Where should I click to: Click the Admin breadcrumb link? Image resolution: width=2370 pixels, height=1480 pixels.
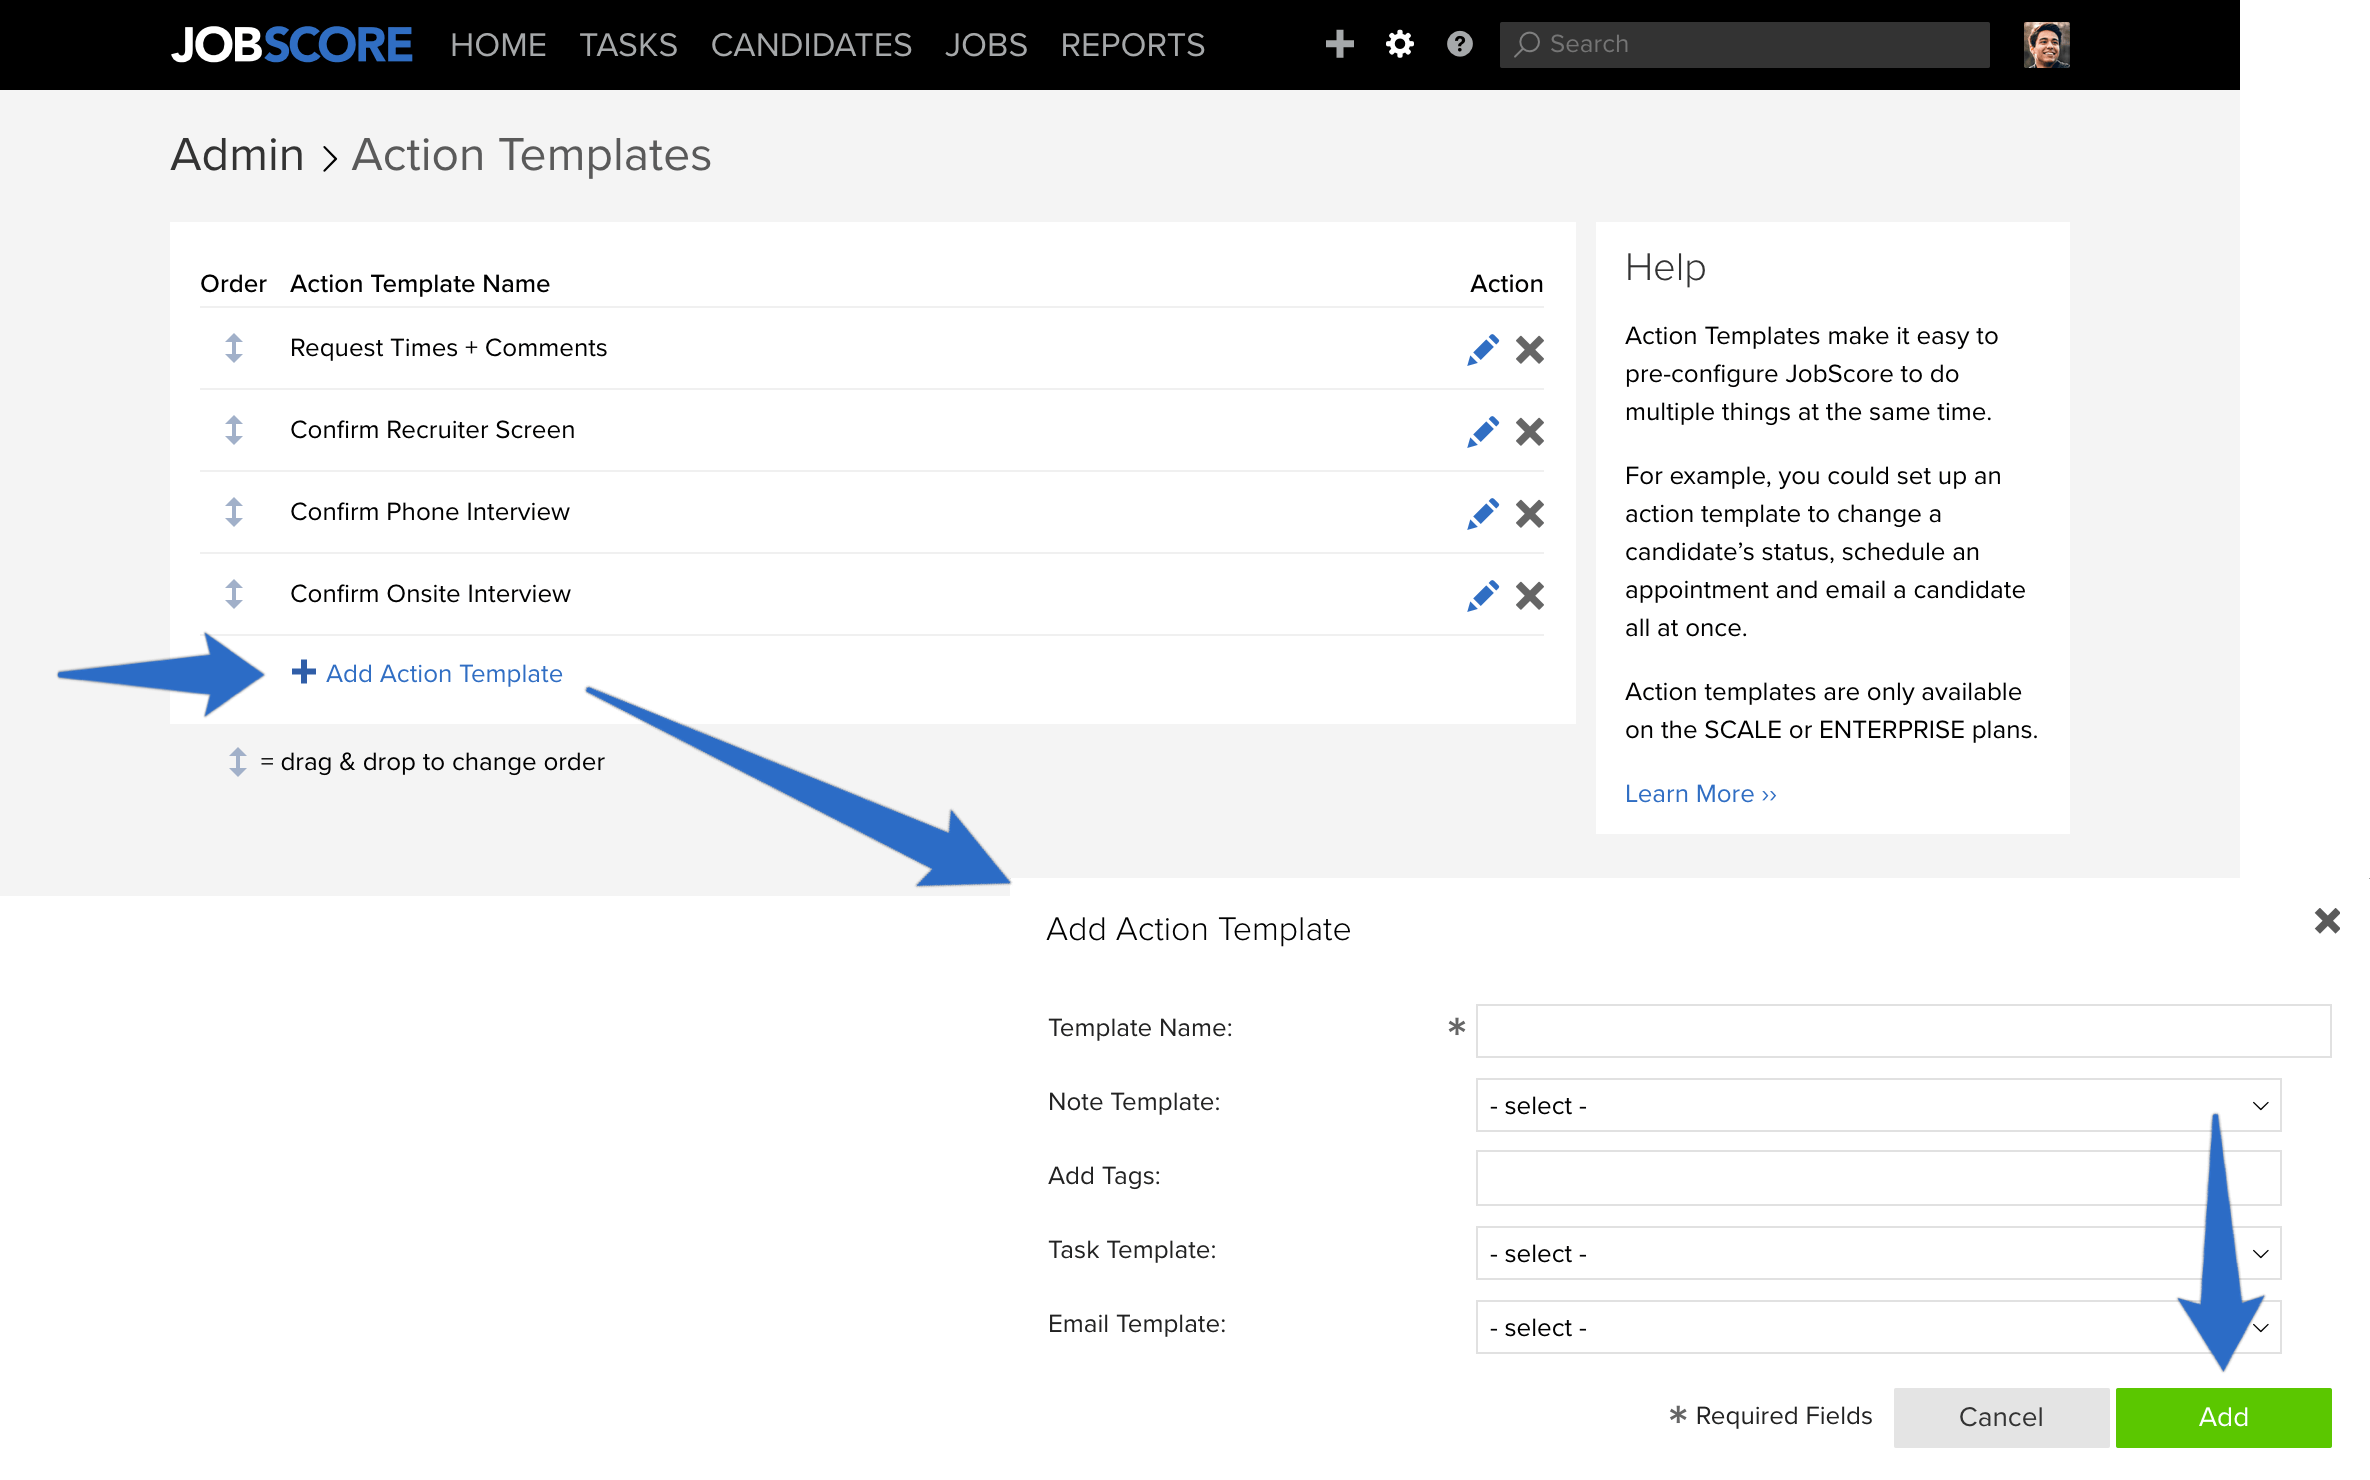(x=237, y=155)
